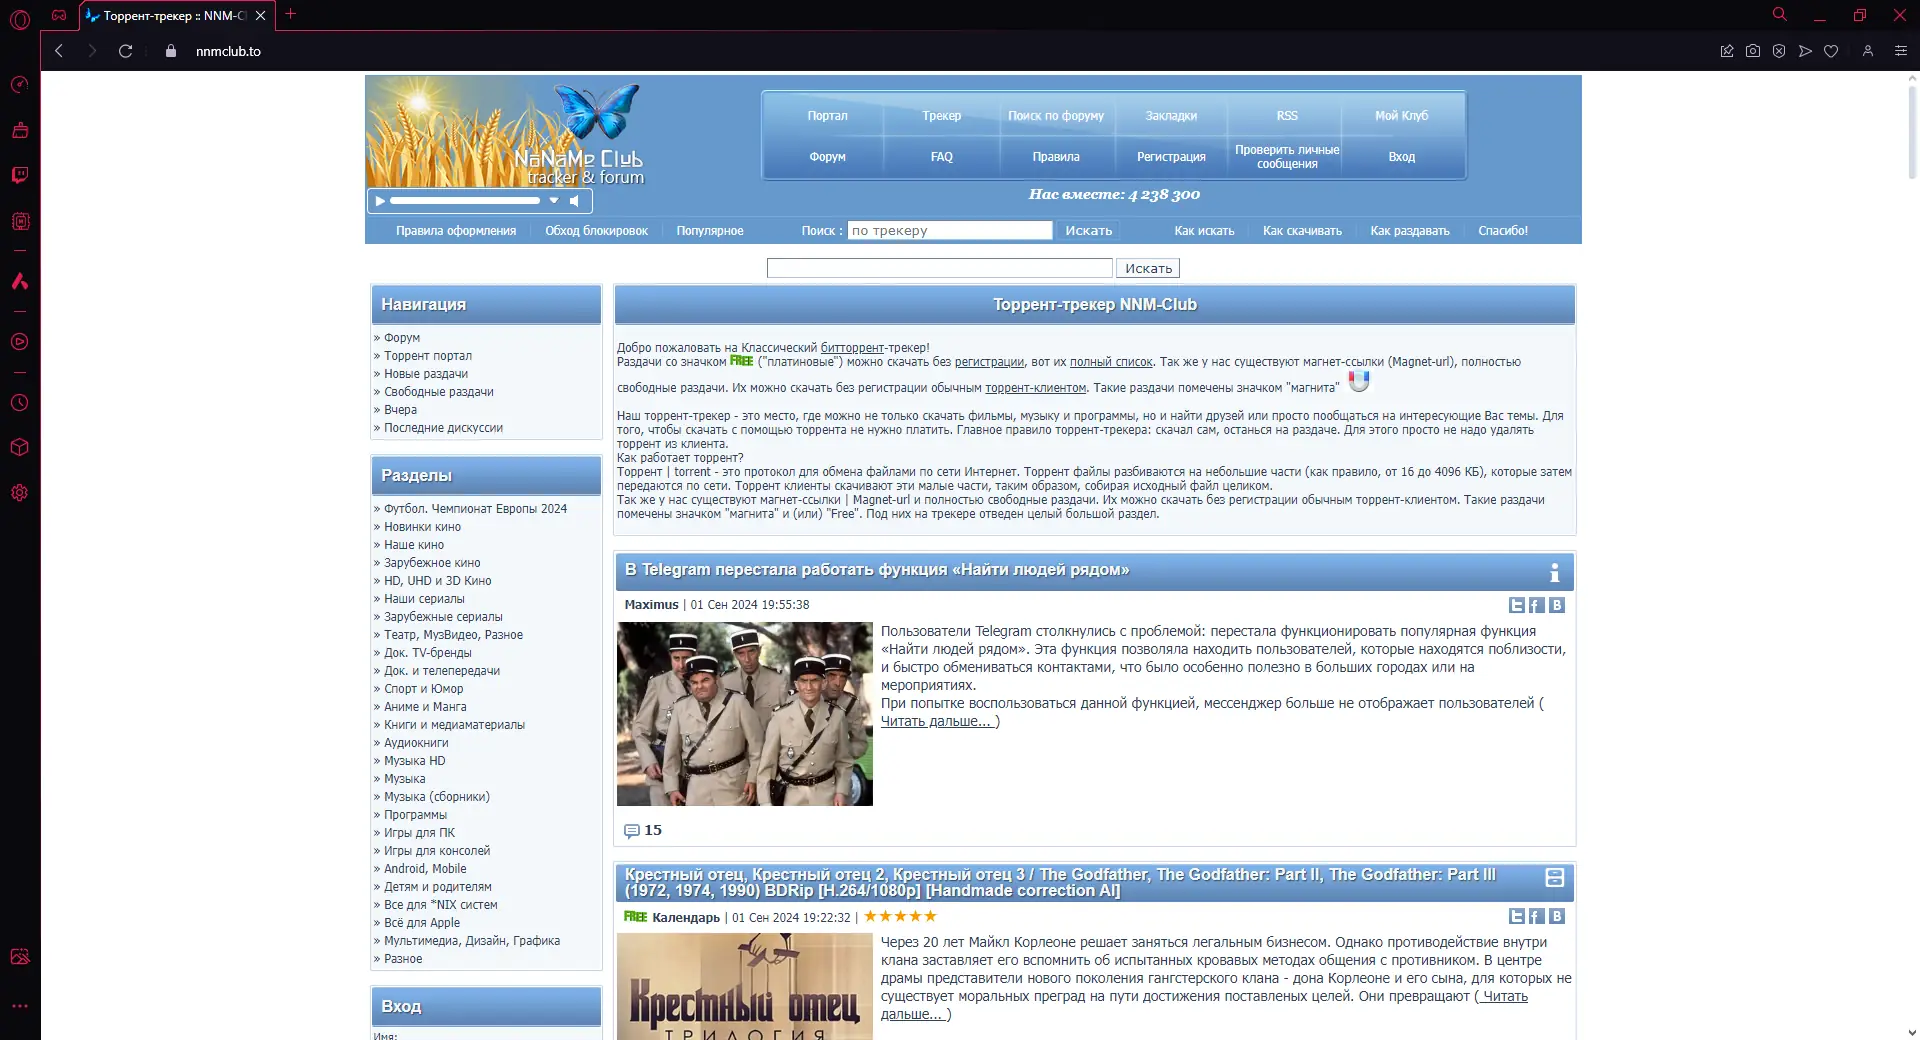Screen dimensions: 1920x1040
Task: Open the Opera GX main menu logo
Action: [20, 18]
